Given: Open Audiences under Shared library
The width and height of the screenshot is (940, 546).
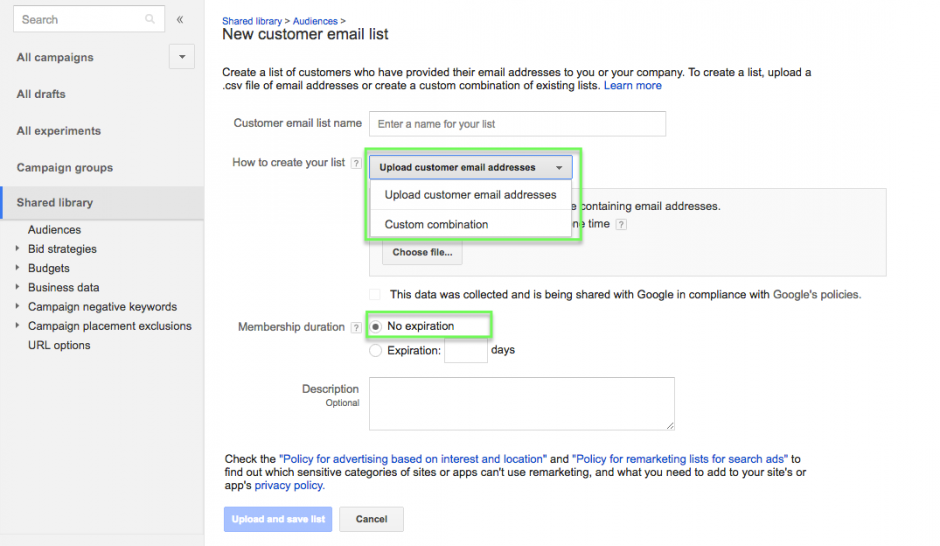Looking at the screenshot, I should (54, 230).
